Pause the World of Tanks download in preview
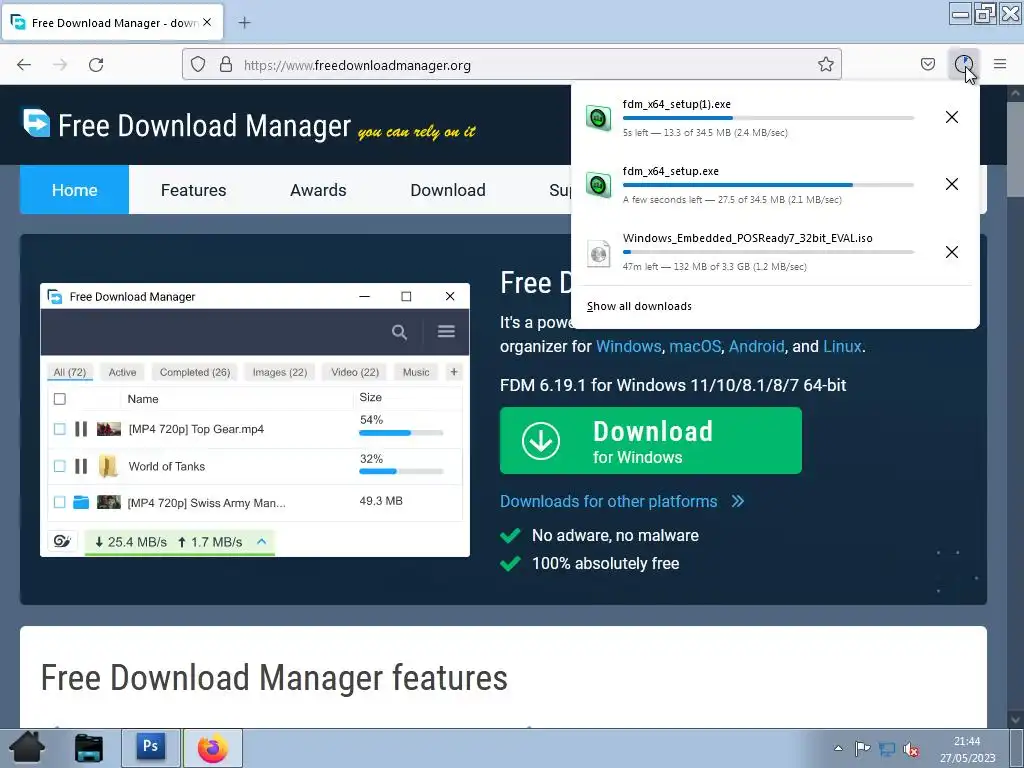 click(x=81, y=466)
